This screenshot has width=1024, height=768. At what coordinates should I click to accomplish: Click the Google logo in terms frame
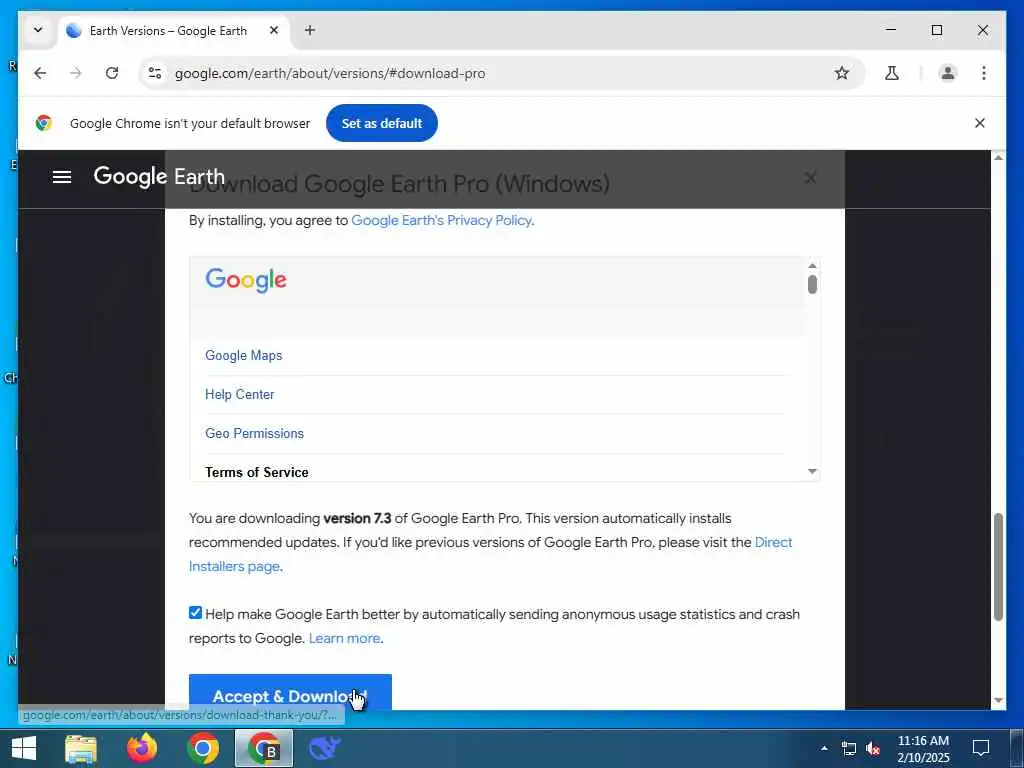pyautogui.click(x=246, y=280)
